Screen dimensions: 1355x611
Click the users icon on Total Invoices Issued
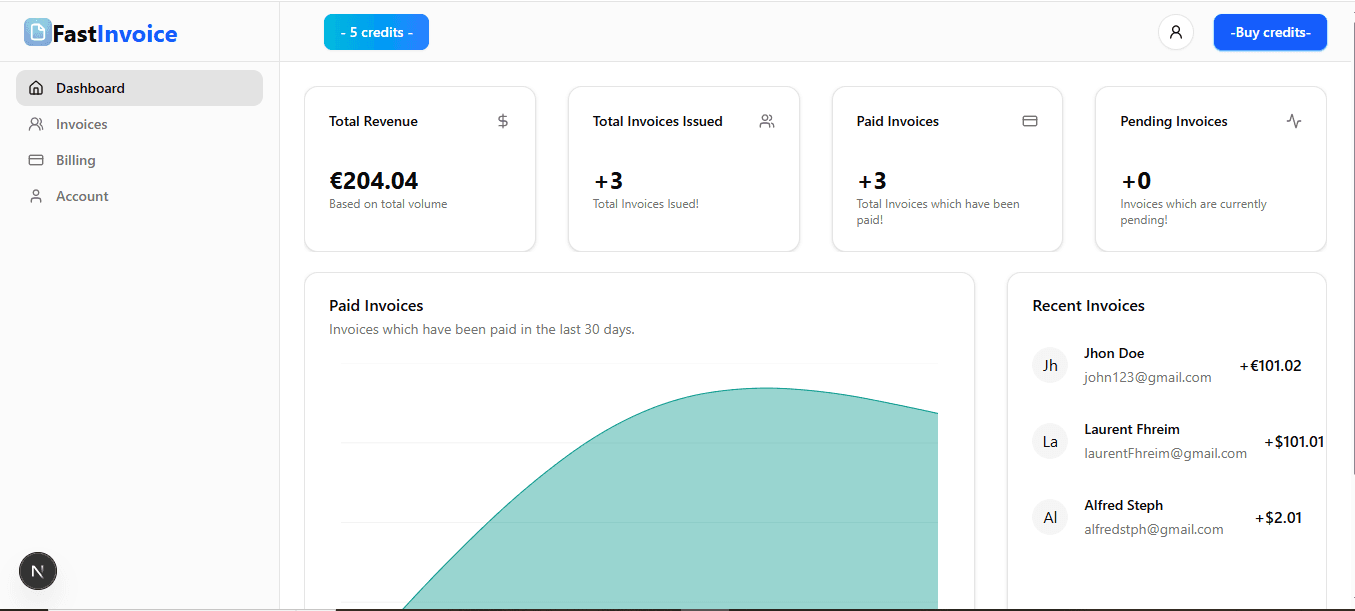pyautogui.click(x=766, y=121)
